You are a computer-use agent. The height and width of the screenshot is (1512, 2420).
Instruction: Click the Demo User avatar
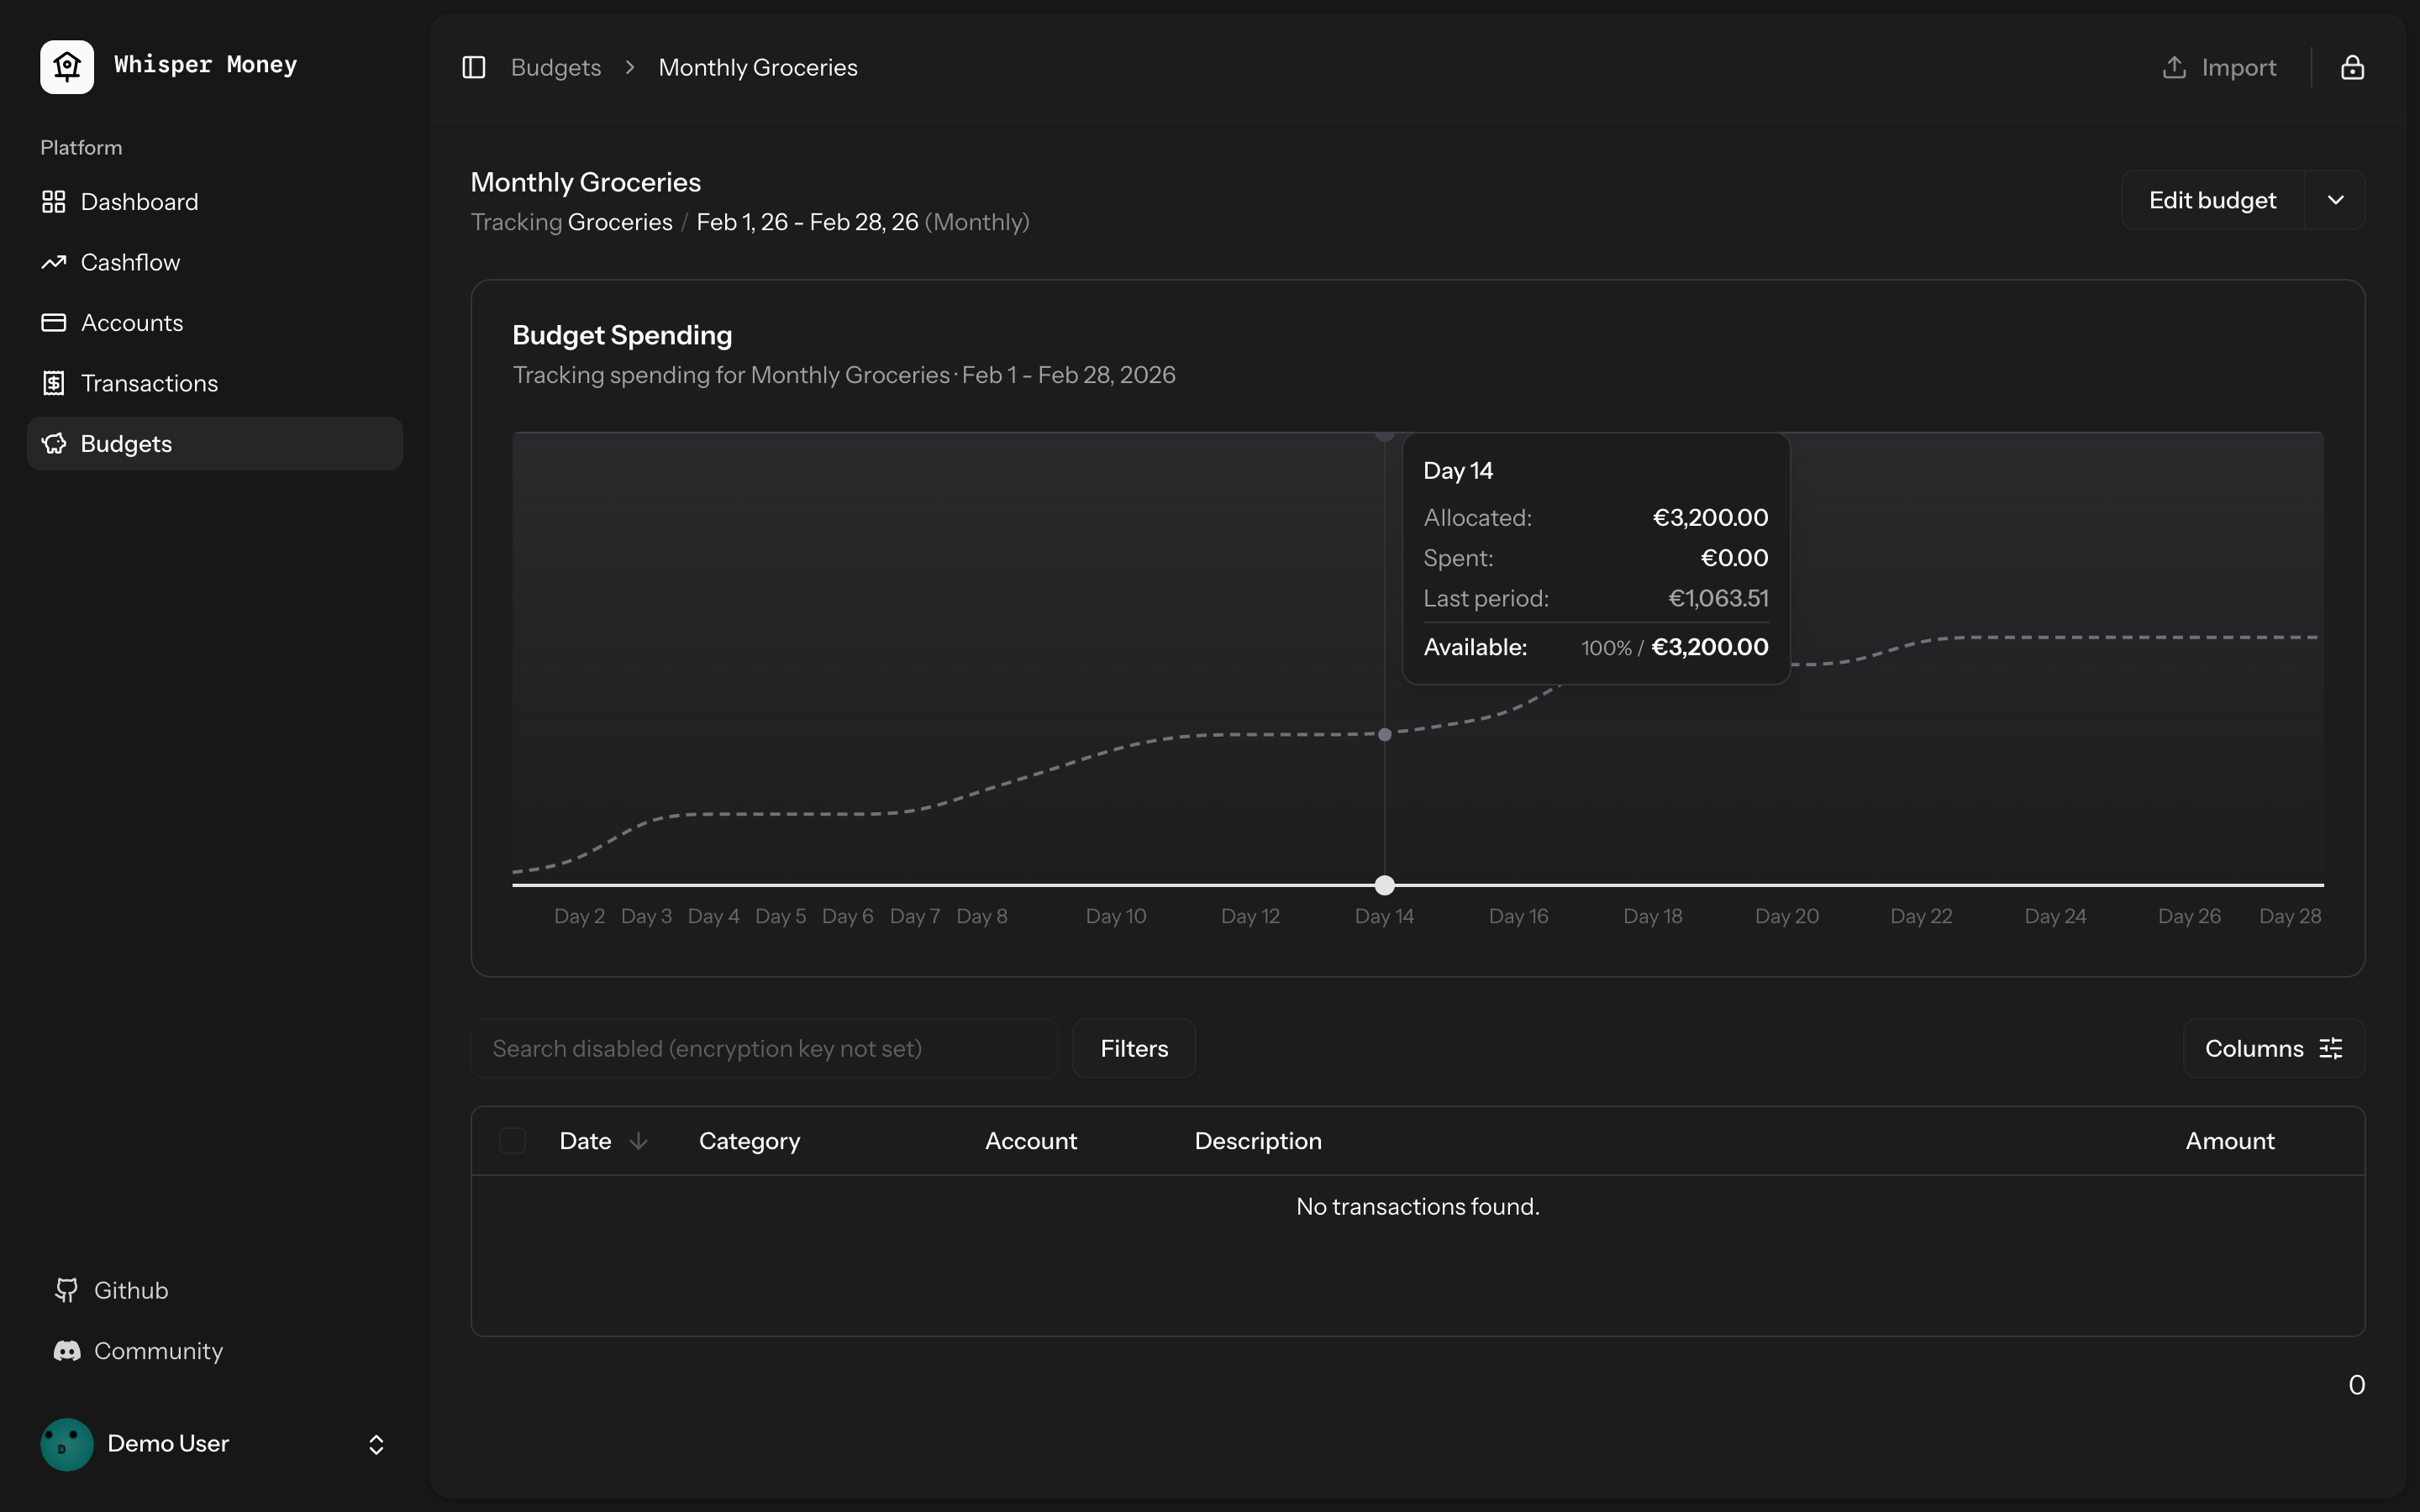pos(67,1444)
